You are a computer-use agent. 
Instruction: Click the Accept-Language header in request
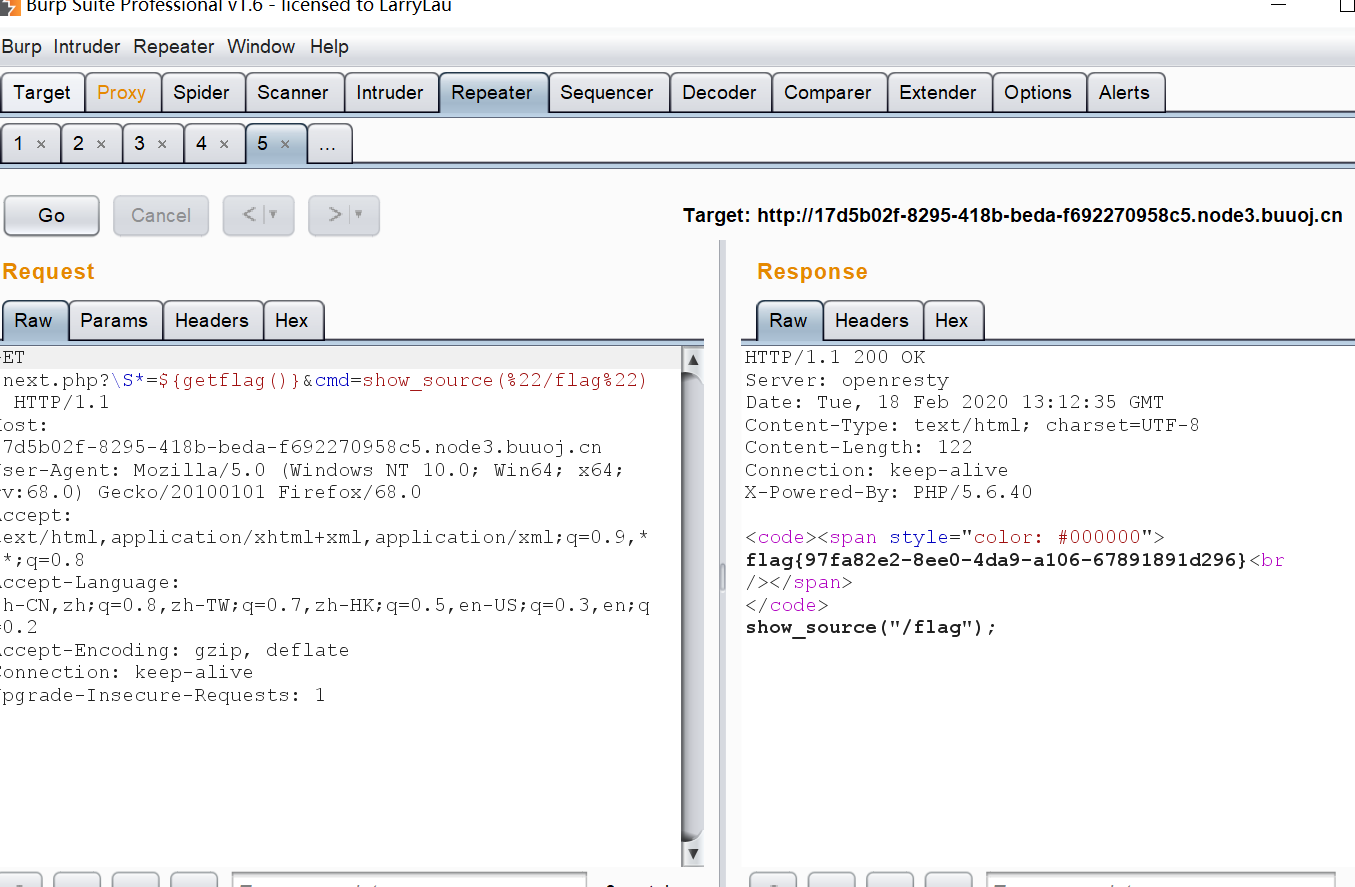[90, 583]
